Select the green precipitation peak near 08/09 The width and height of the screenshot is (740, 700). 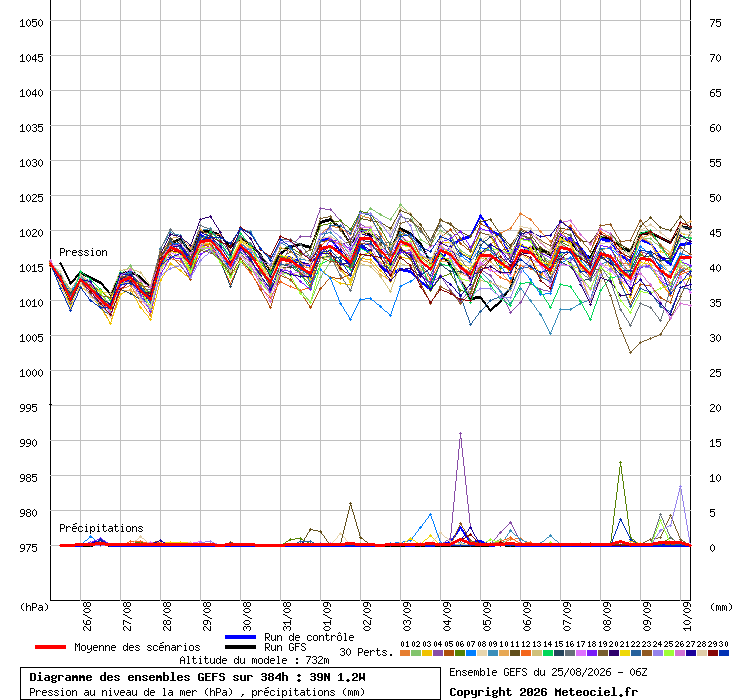click(x=620, y=463)
